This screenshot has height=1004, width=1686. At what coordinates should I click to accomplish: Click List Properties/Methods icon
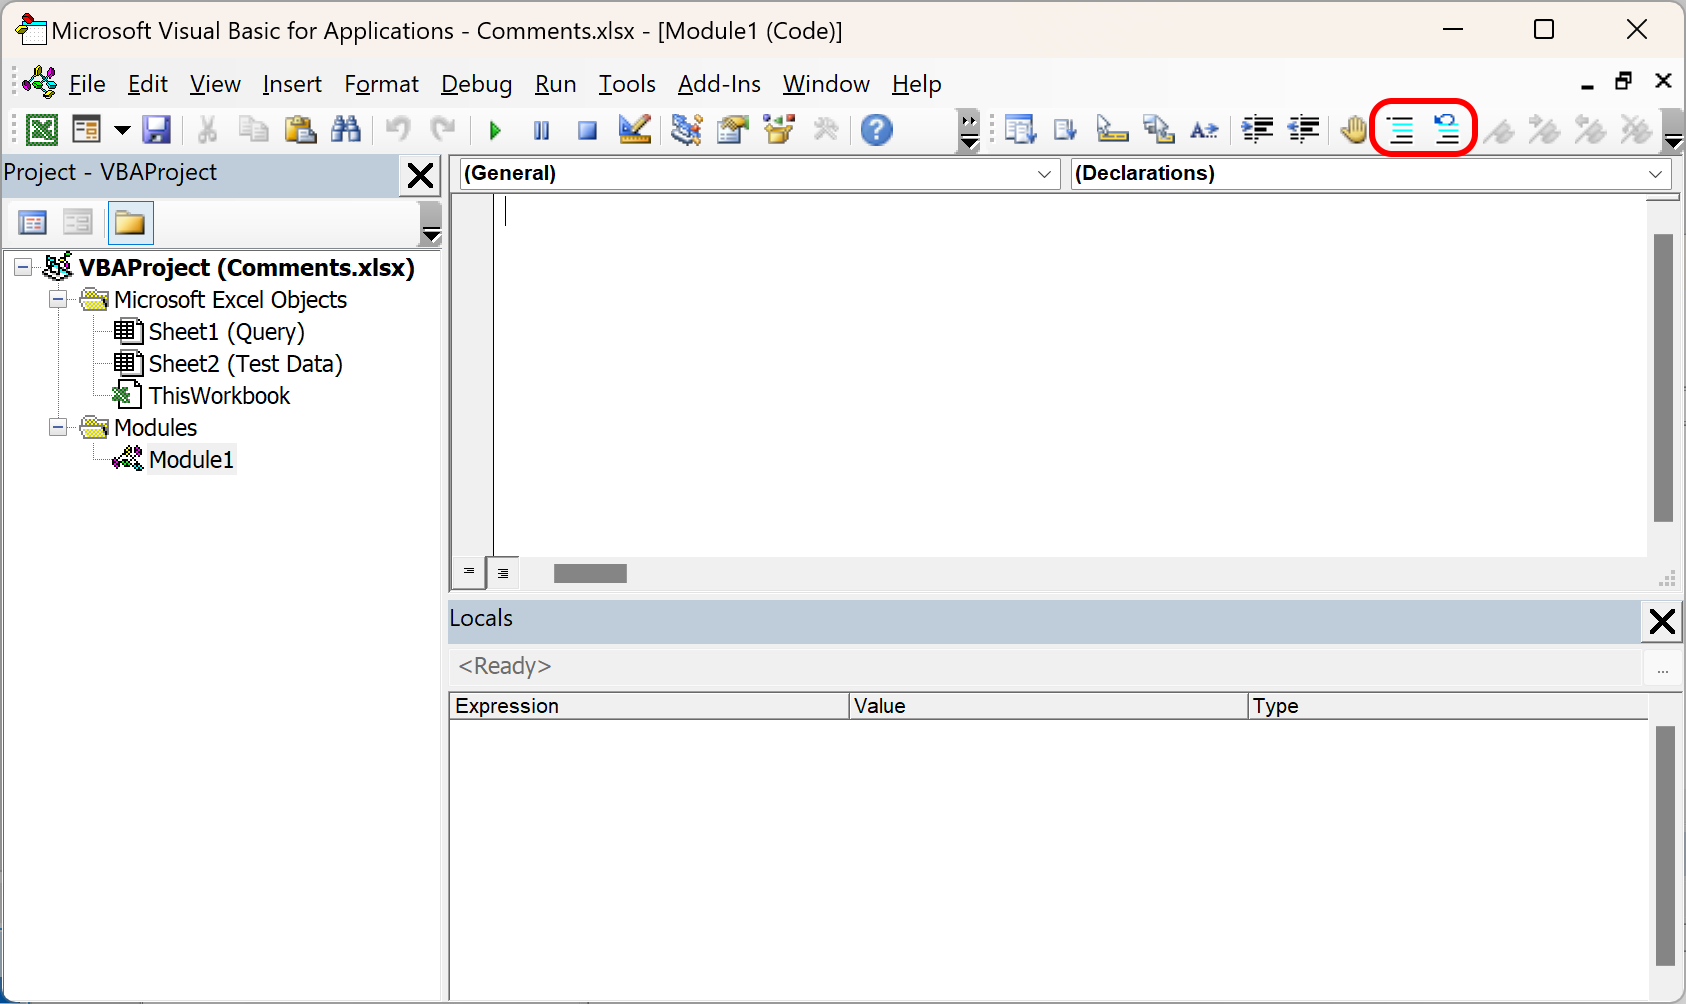coord(1020,130)
